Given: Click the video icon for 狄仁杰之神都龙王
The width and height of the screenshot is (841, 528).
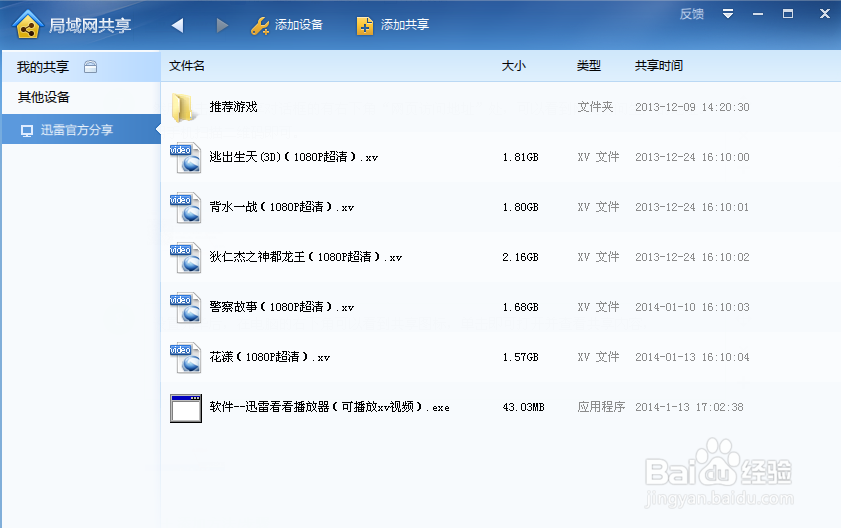Looking at the screenshot, I should 186,258.
